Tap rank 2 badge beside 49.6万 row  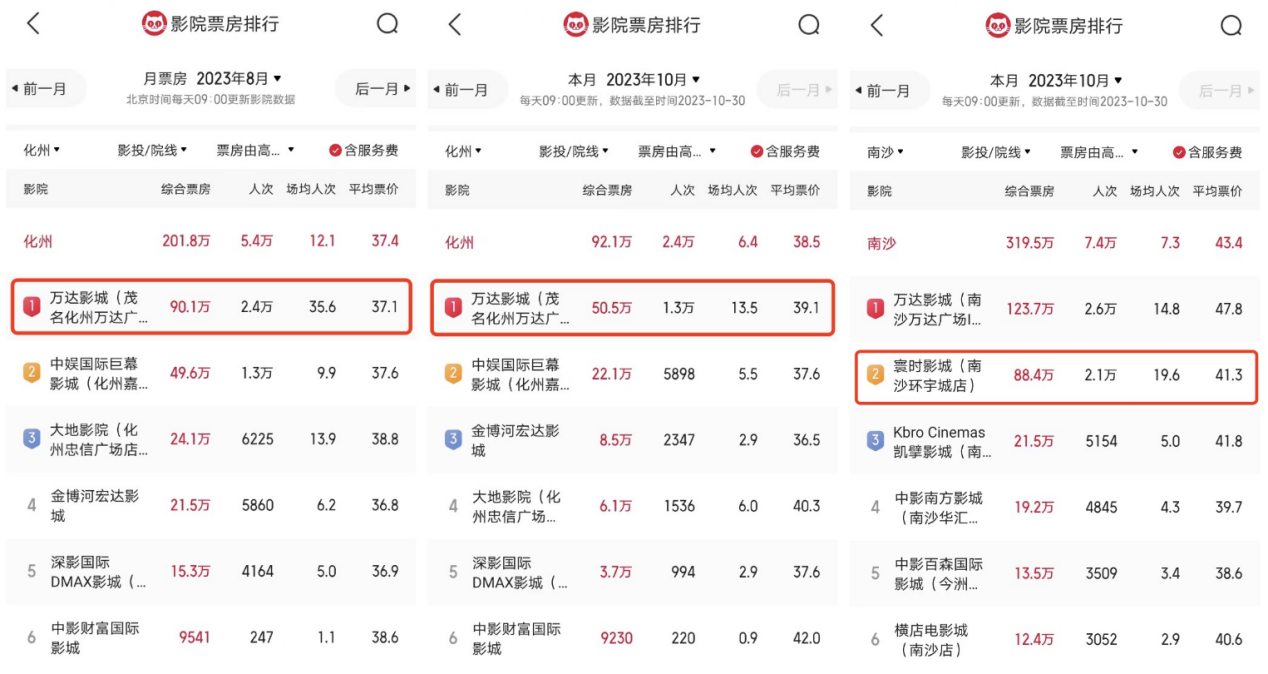pyautogui.click(x=32, y=374)
